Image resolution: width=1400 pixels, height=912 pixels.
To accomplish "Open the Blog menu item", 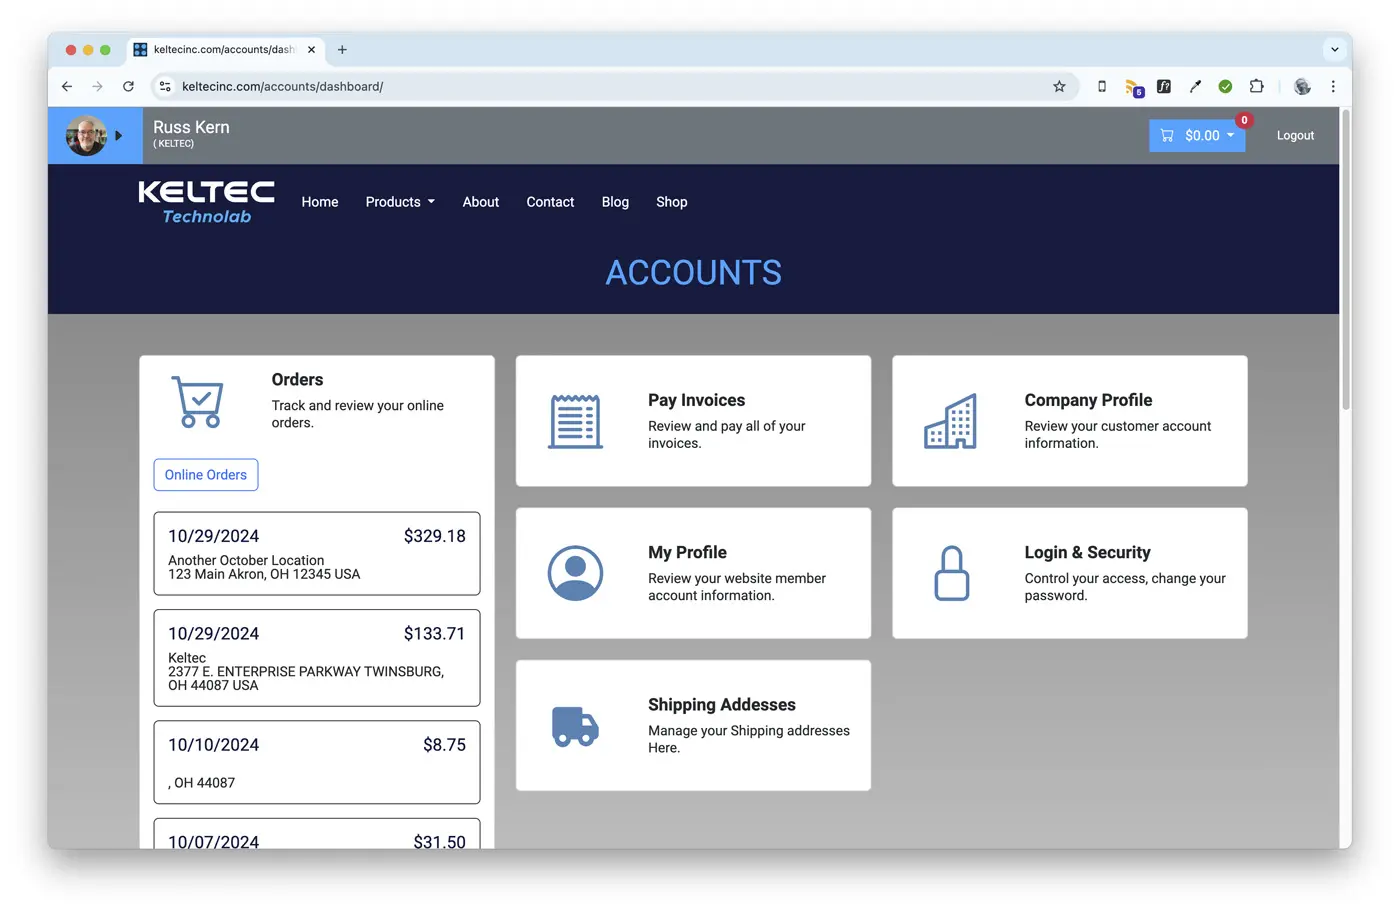I will [x=615, y=202].
